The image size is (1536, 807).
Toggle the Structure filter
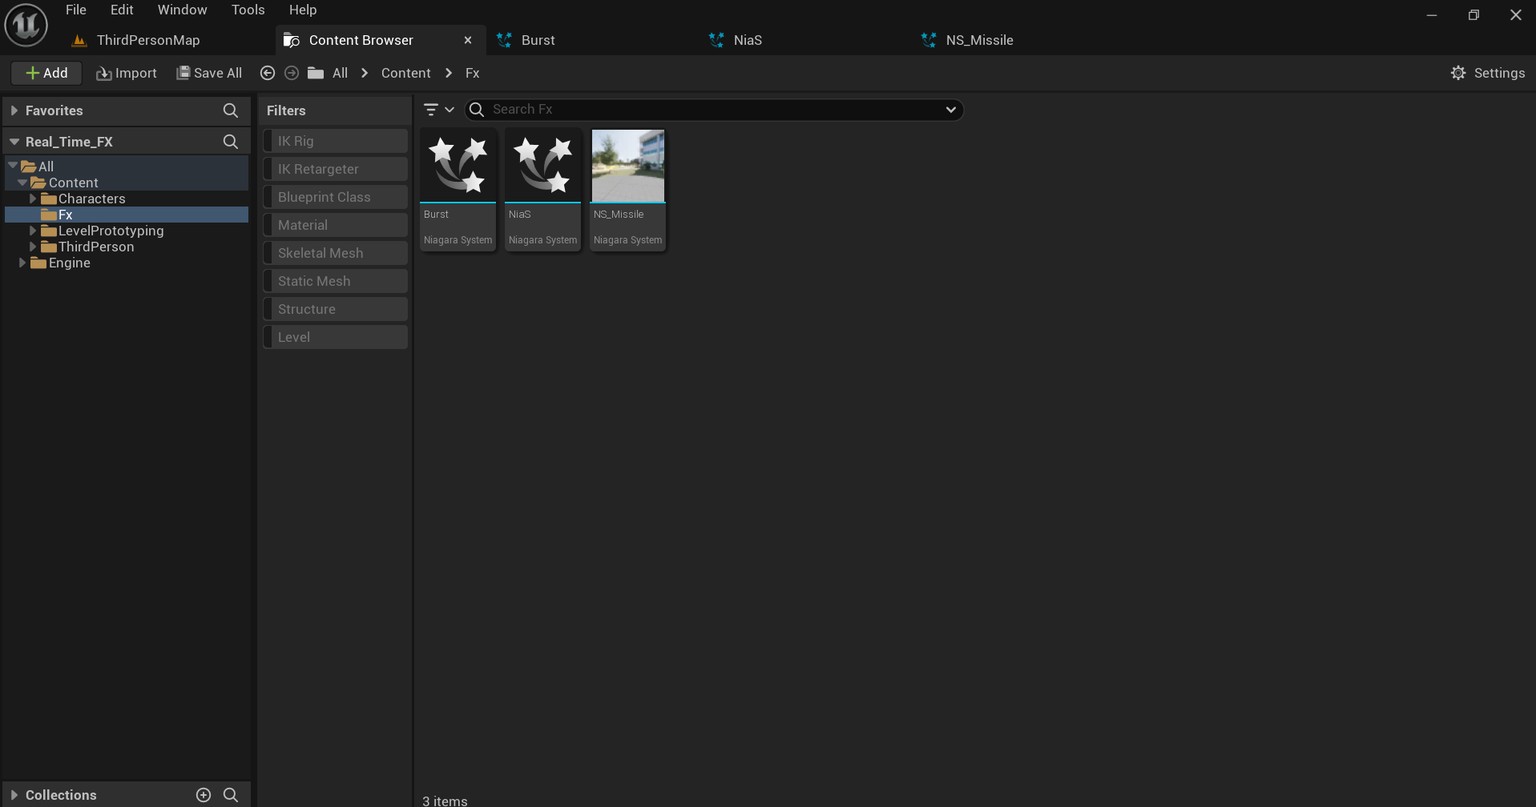coord(335,309)
